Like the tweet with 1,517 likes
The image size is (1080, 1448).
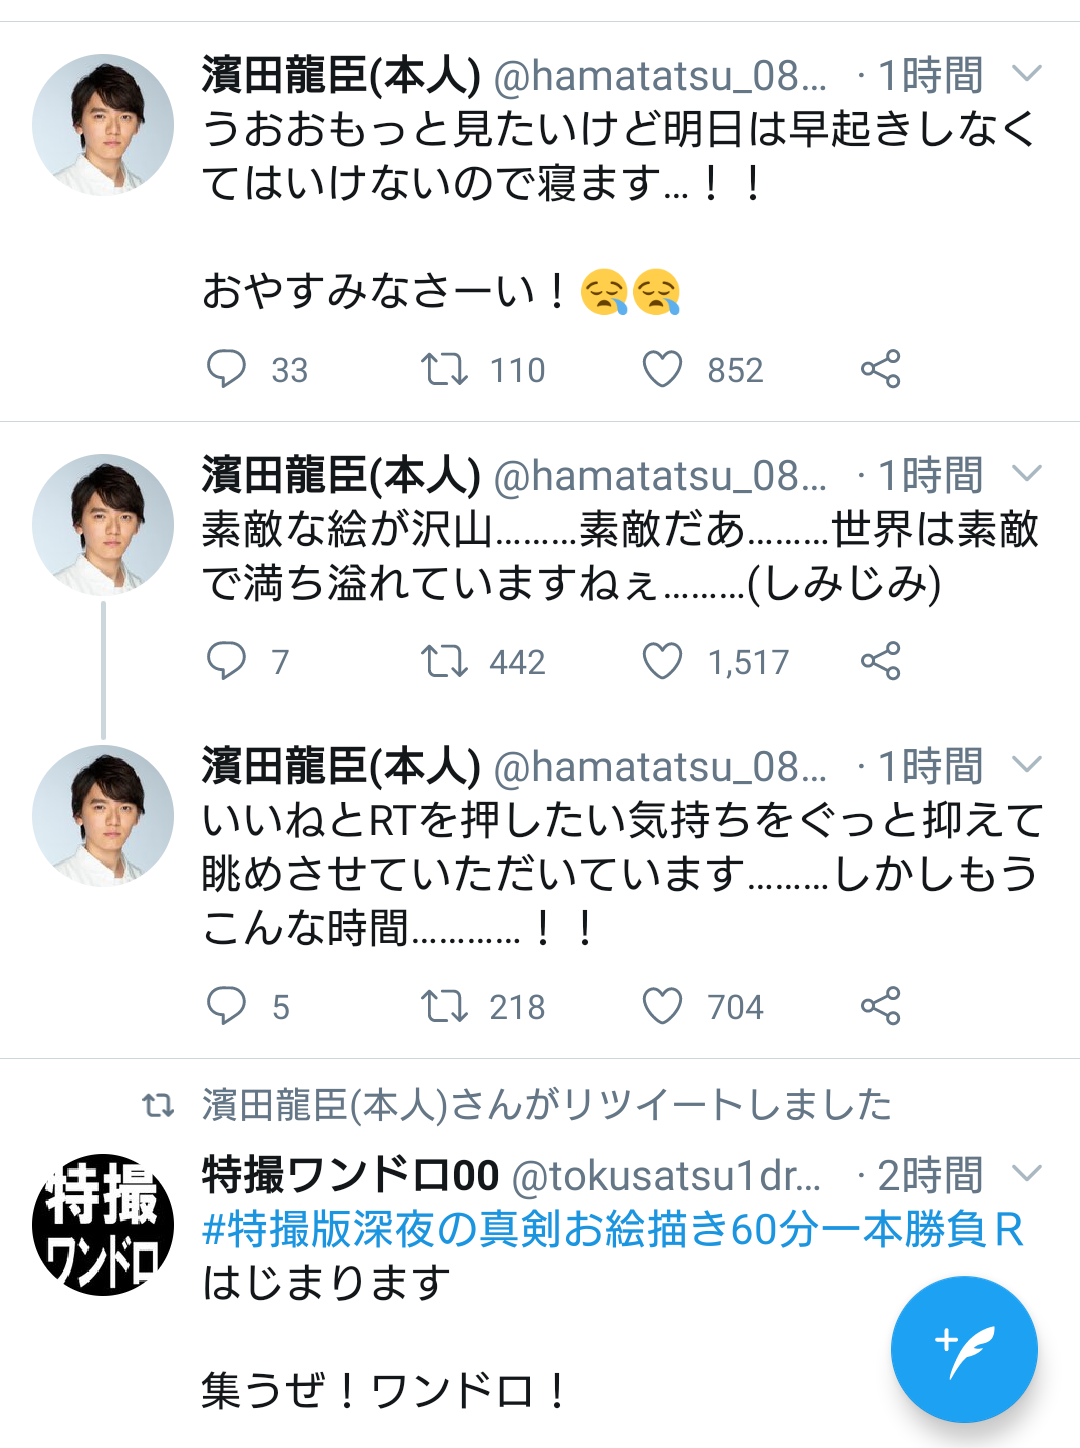click(x=662, y=661)
